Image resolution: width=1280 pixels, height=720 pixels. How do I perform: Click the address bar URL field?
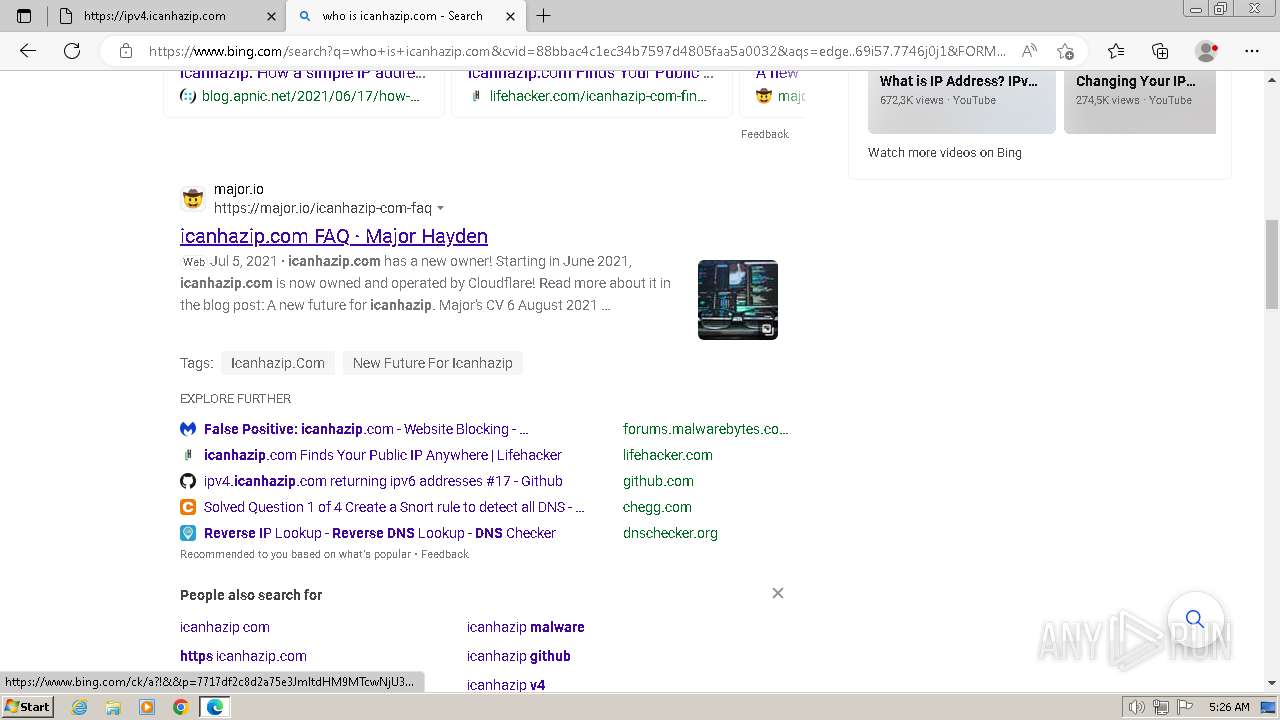point(577,51)
